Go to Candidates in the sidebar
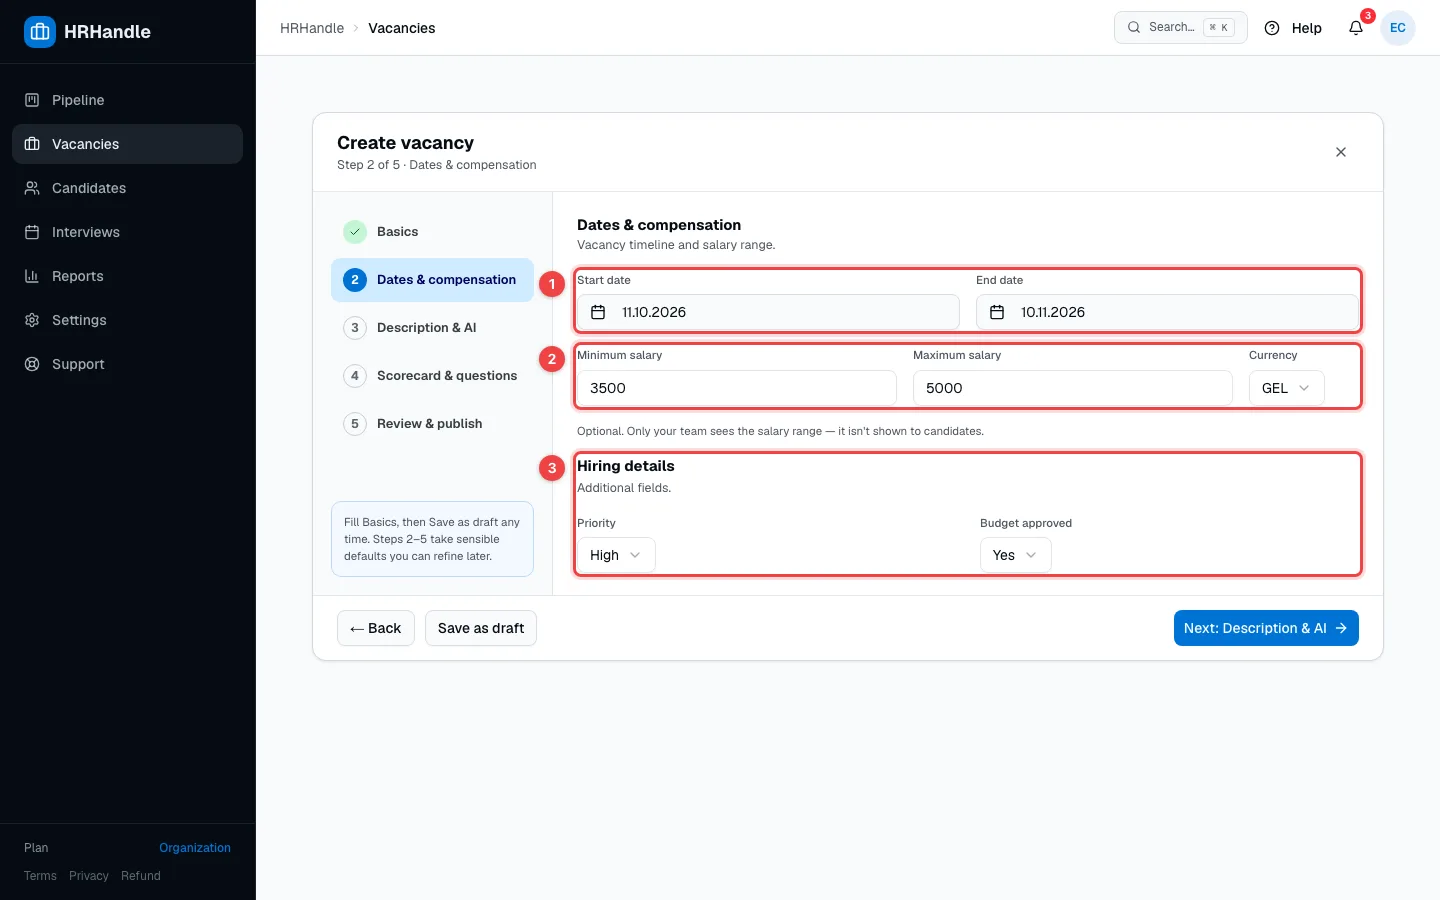This screenshot has width=1440, height=900. [x=127, y=188]
